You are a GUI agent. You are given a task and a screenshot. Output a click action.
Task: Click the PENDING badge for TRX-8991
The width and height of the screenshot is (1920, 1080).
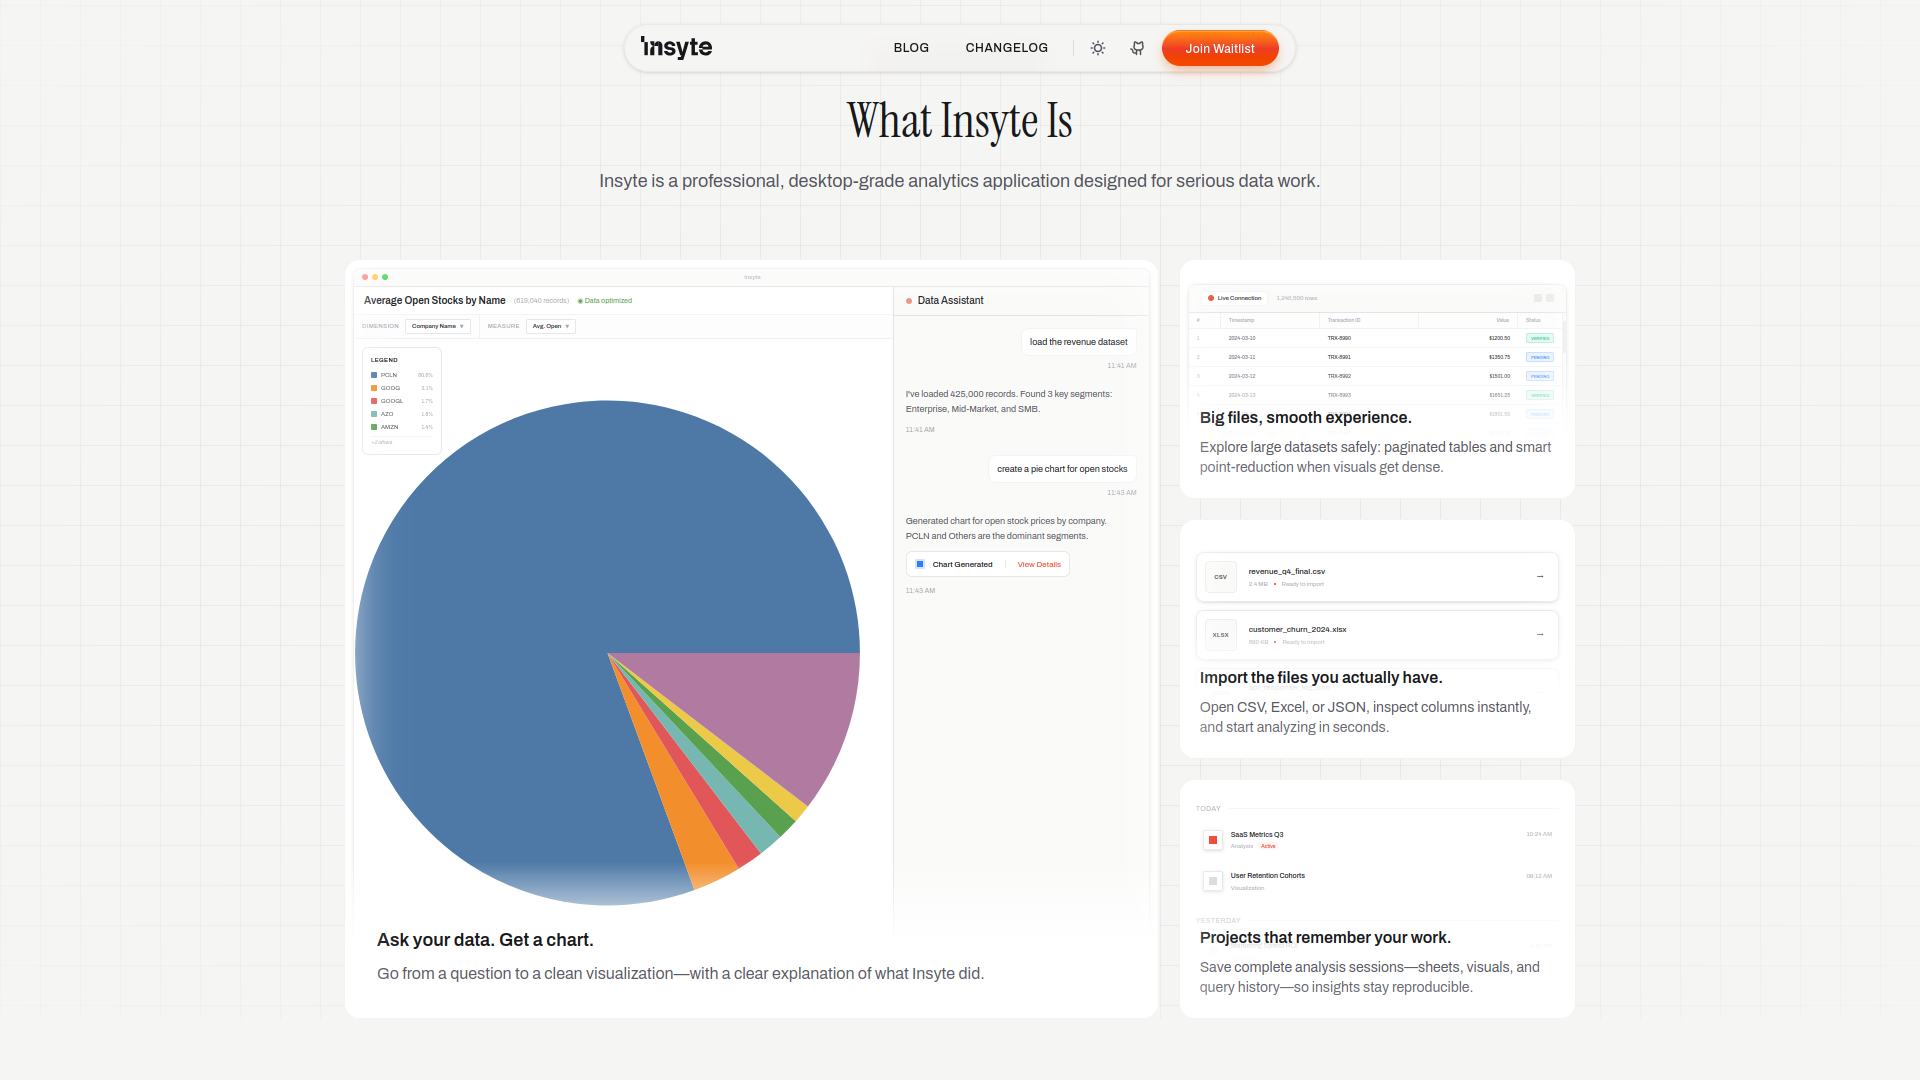(x=1540, y=357)
